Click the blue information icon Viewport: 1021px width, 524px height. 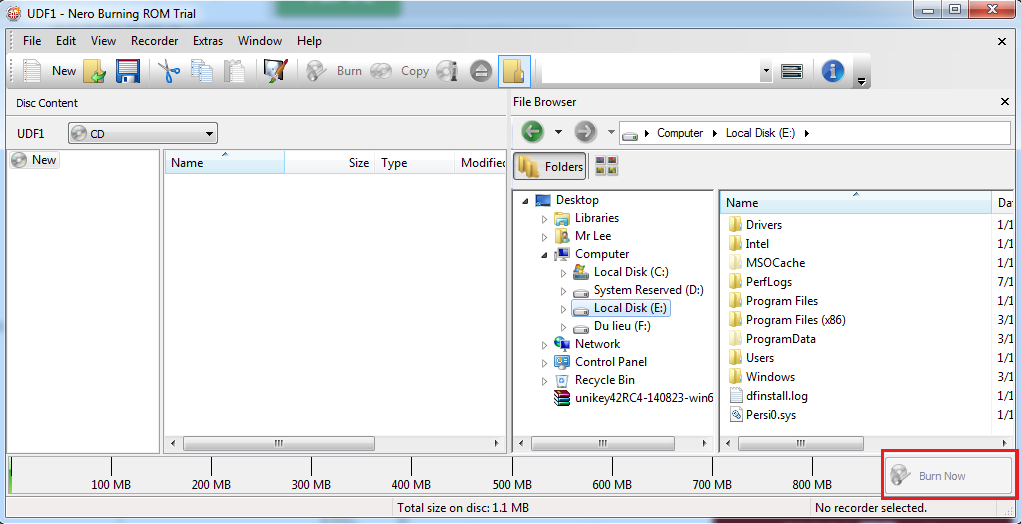pyautogui.click(x=832, y=71)
